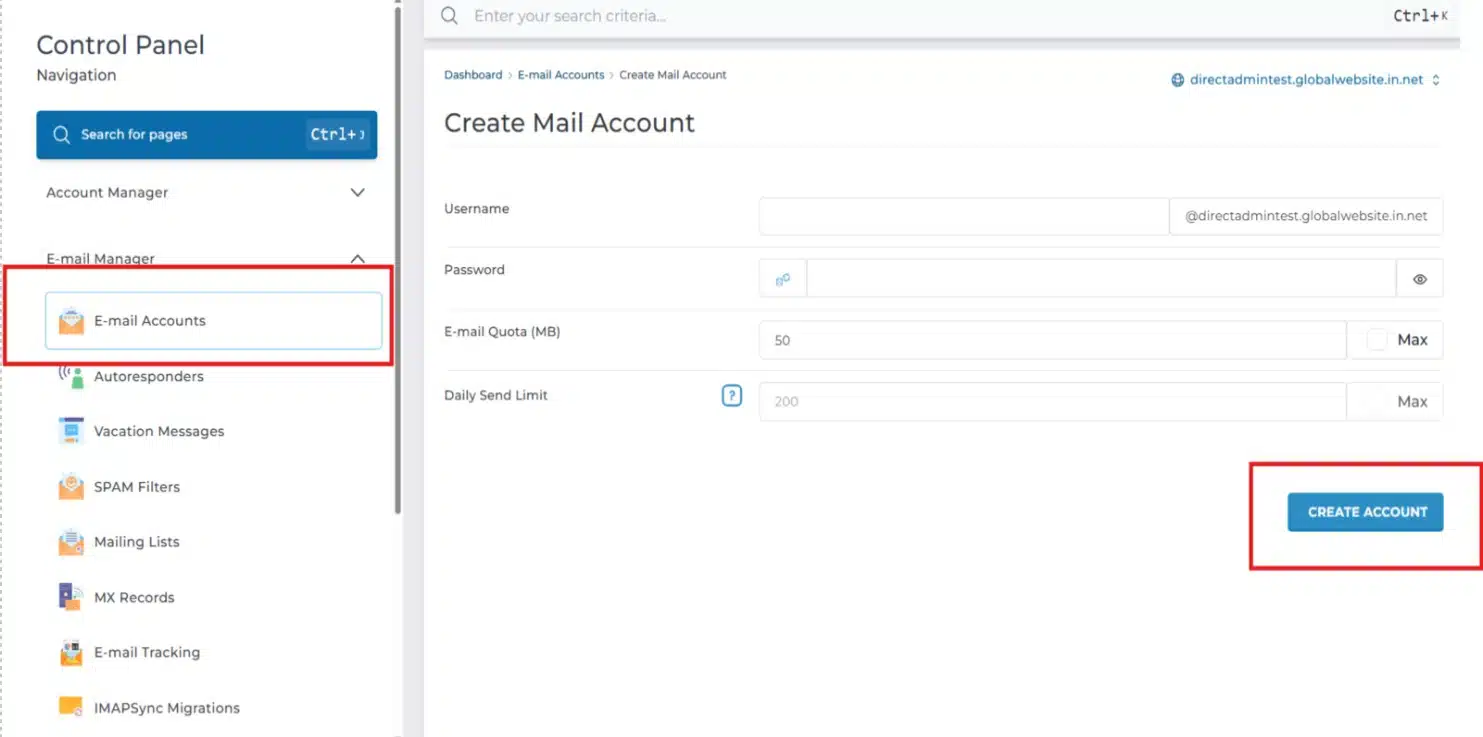The image size is (1483, 737).
Task: Click the search magnifier in the top bar
Action: (447, 16)
